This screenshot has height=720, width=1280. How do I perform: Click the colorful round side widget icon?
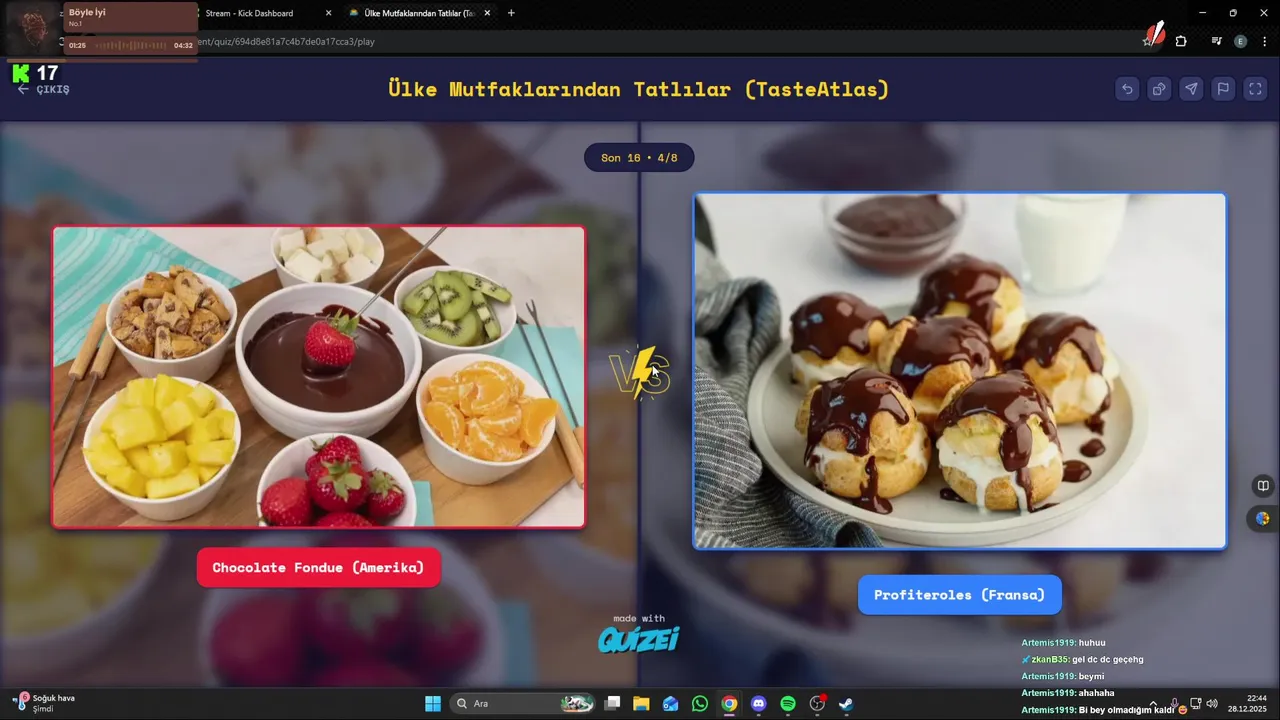coord(1263,519)
